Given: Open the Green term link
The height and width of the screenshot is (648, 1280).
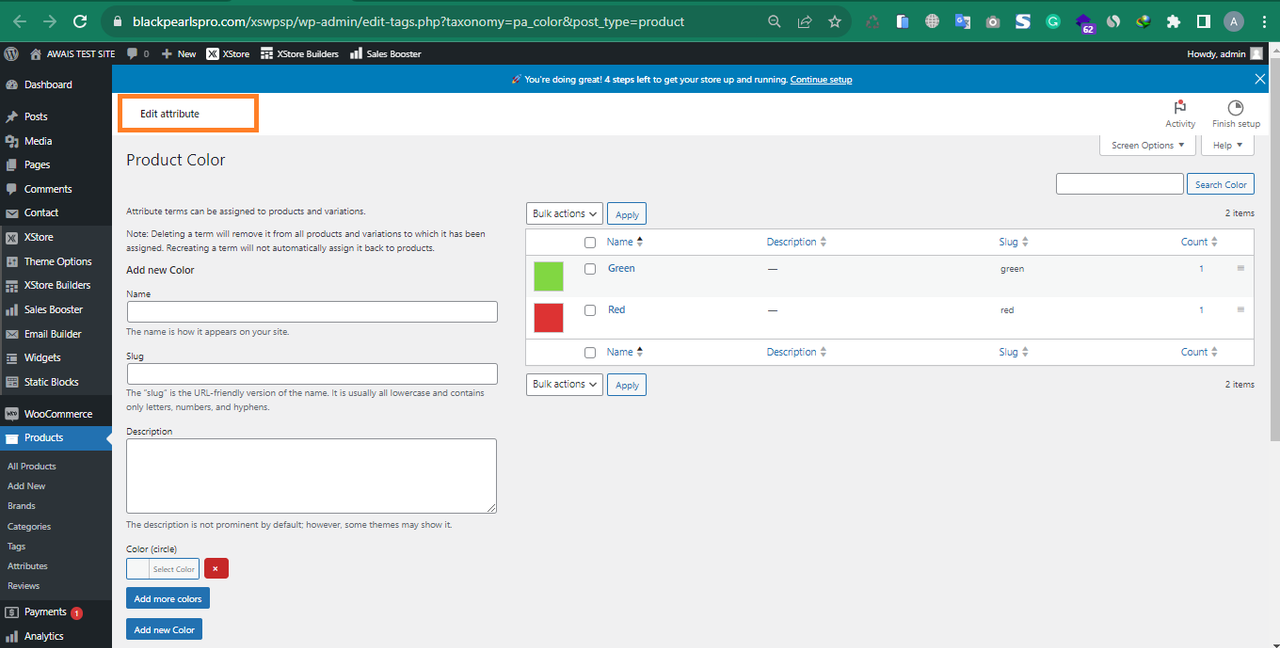Looking at the screenshot, I should tap(621, 268).
